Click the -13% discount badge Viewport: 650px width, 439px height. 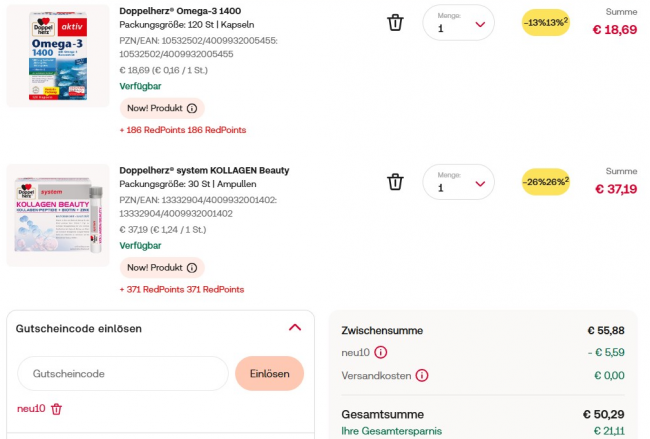tap(546, 23)
